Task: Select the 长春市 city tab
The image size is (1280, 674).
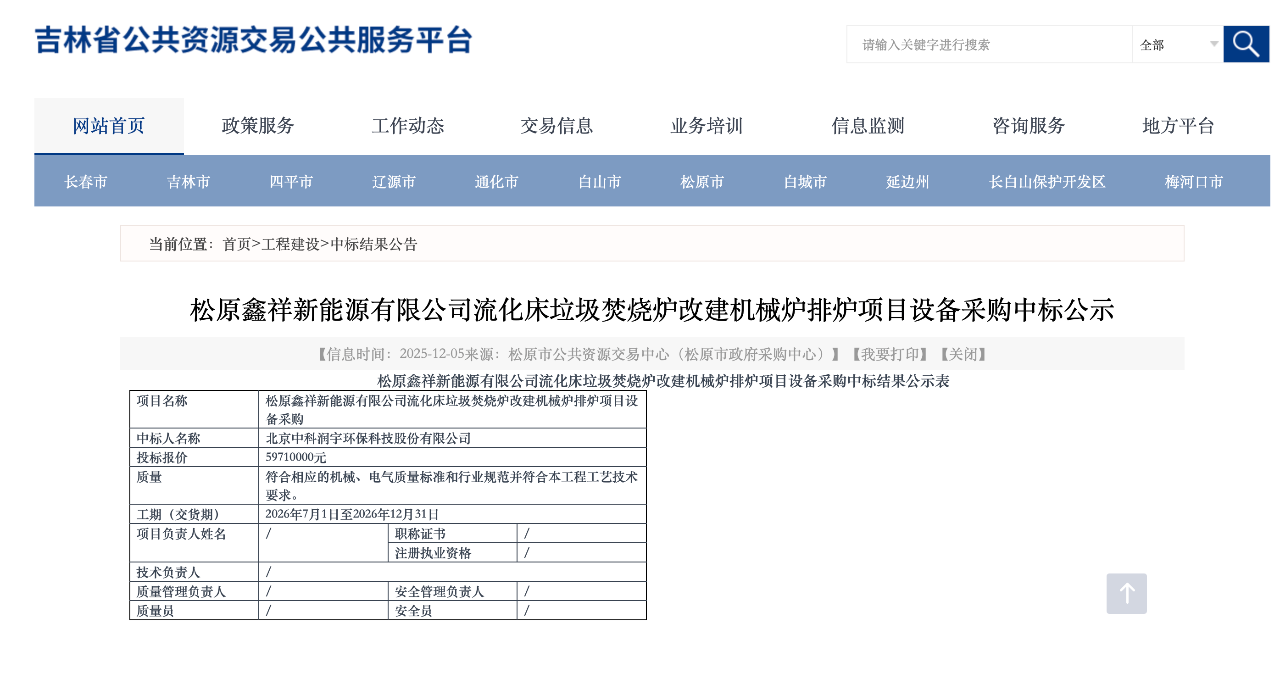Action: point(86,181)
